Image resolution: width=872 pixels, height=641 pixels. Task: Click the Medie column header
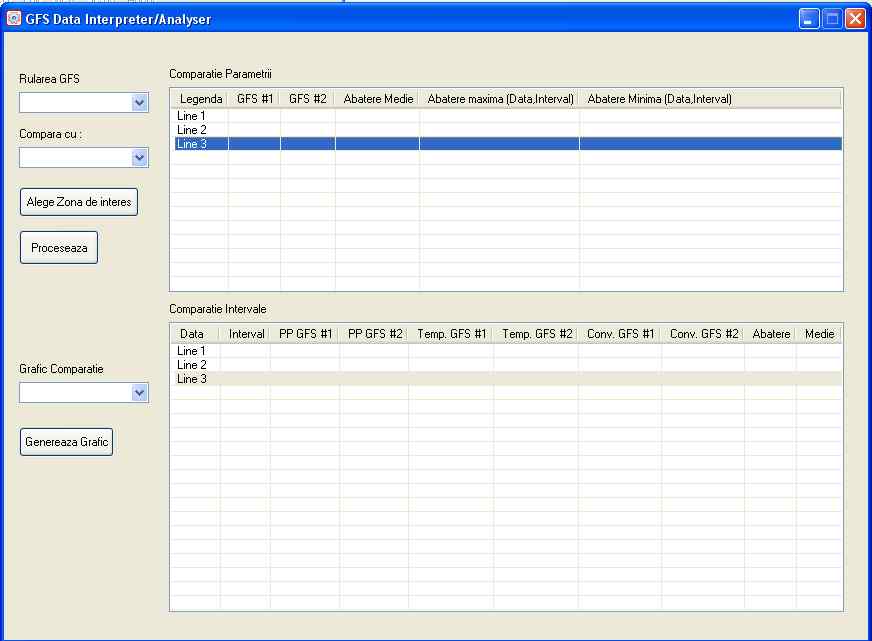[819, 334]
